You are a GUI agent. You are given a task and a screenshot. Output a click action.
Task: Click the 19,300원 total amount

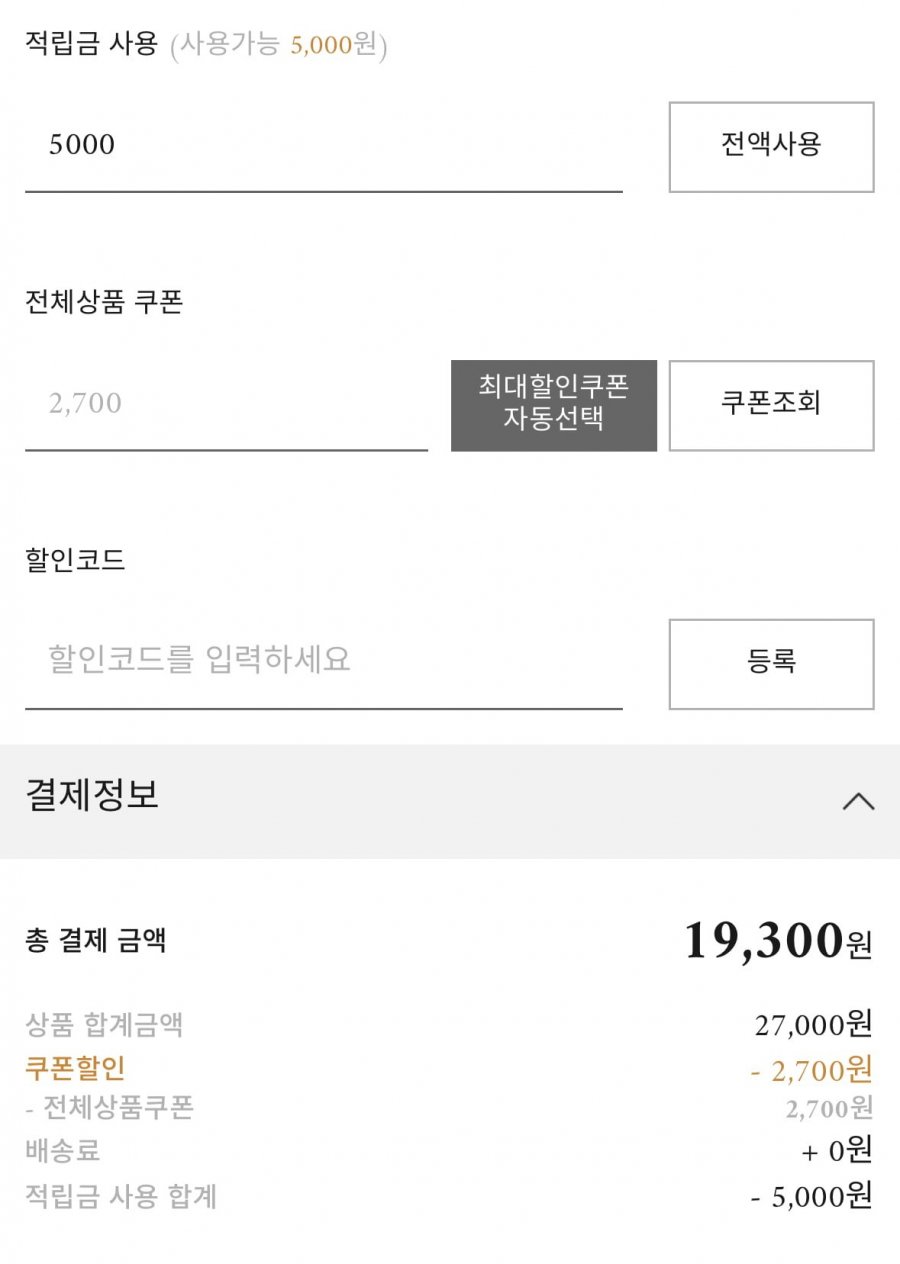pos(777,941)
